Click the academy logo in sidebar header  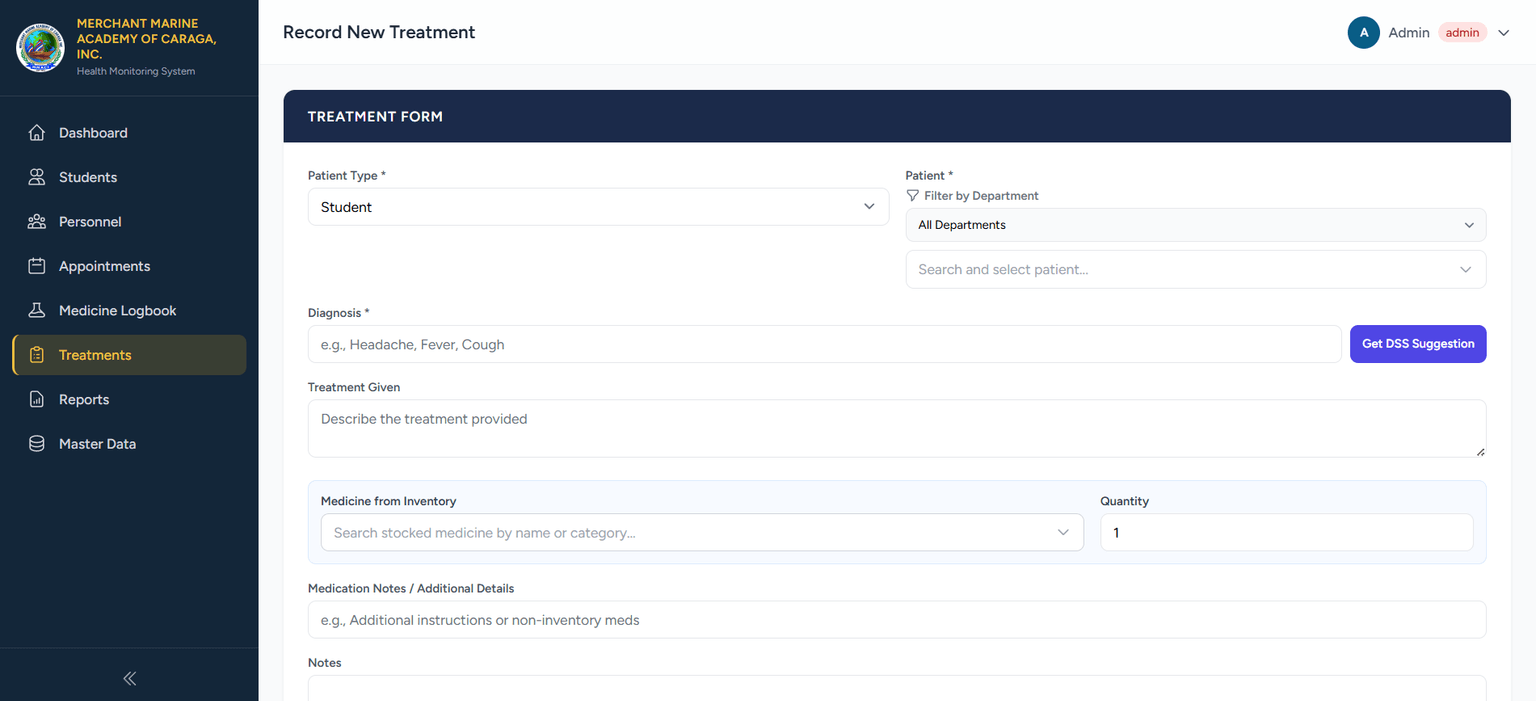40,47
